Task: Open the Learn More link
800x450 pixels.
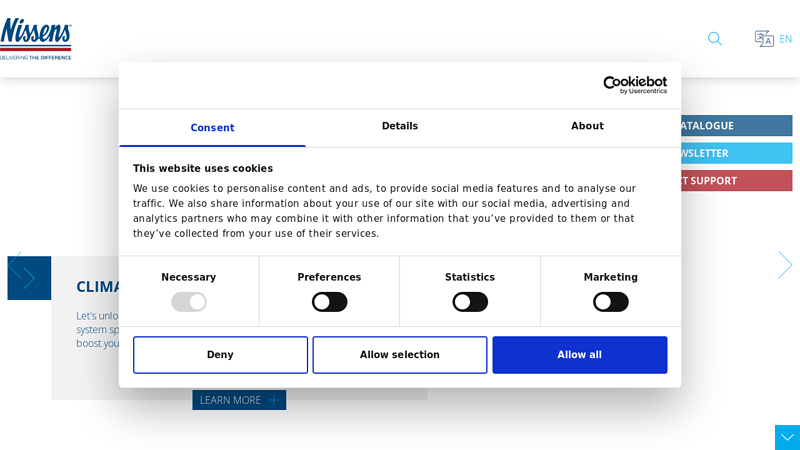Action: click(x=230, y=400)
